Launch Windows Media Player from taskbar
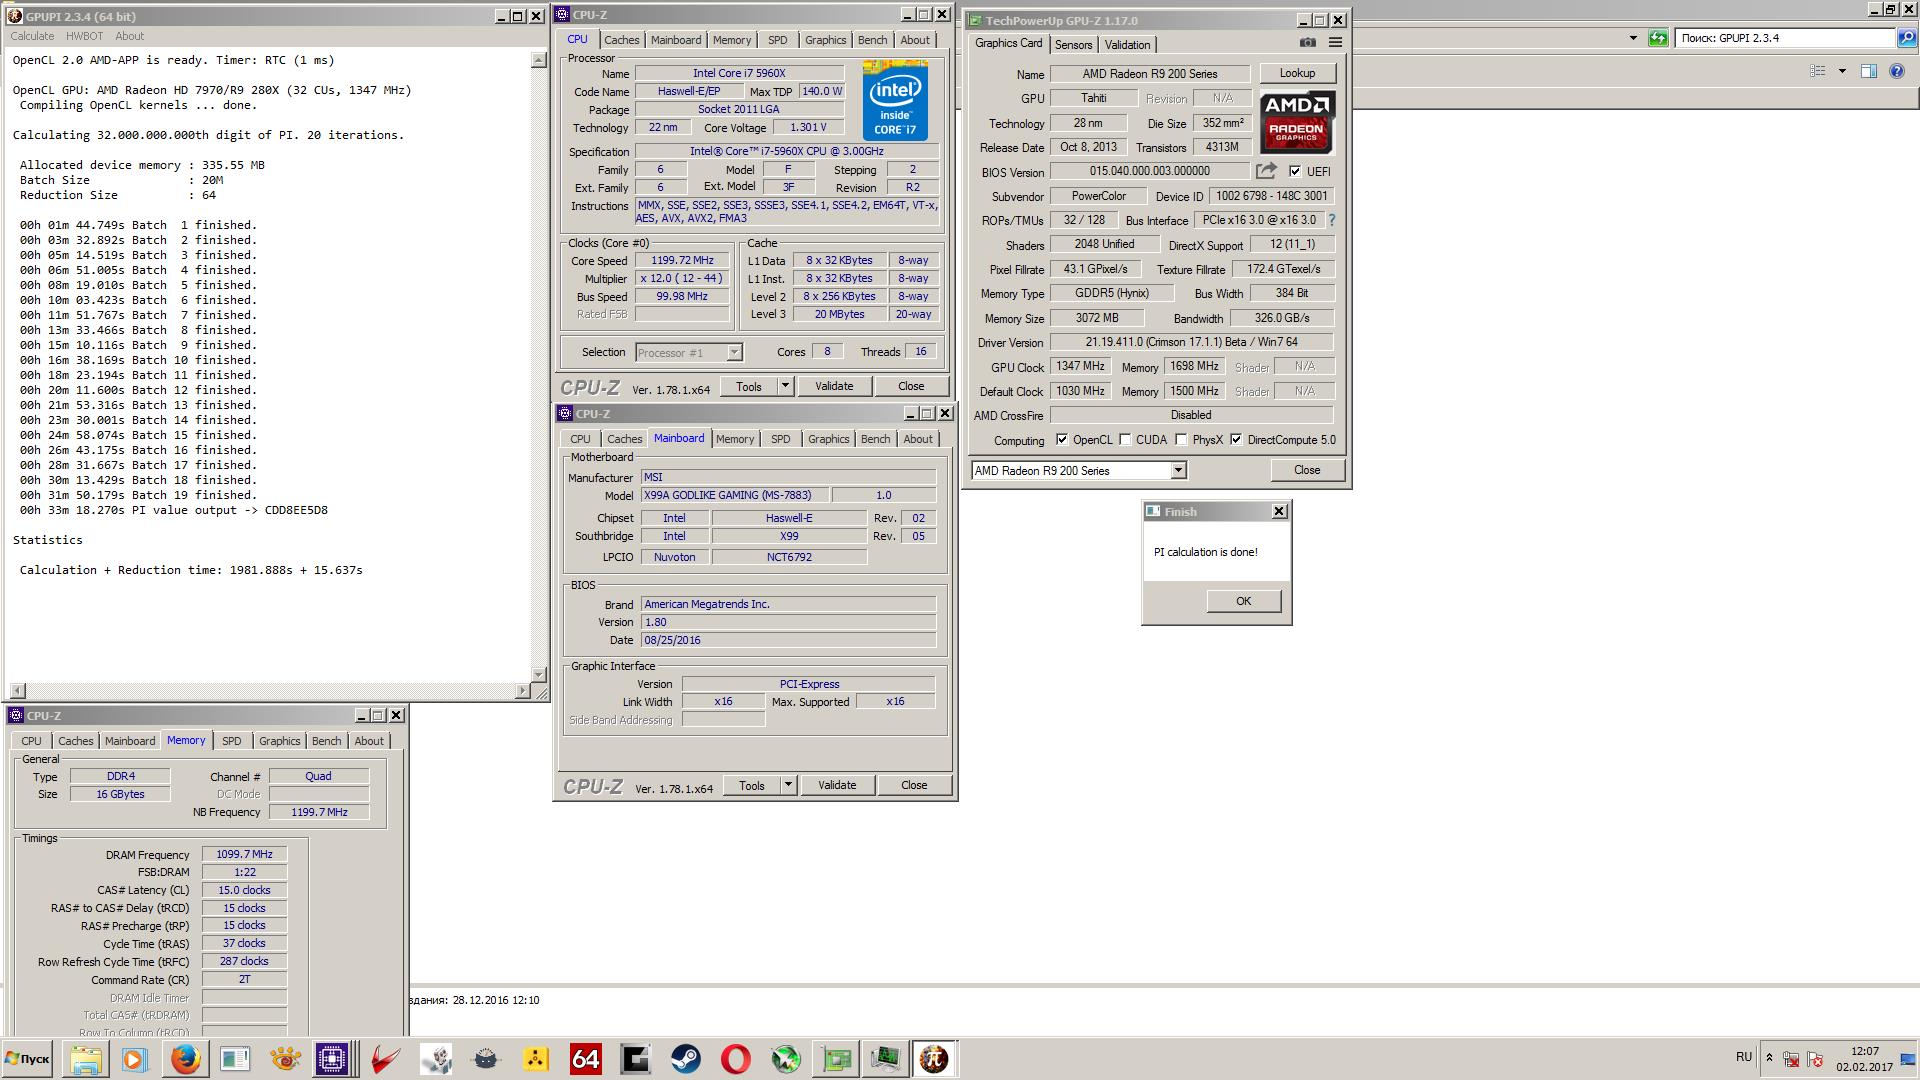 [x=134, y=1059]
